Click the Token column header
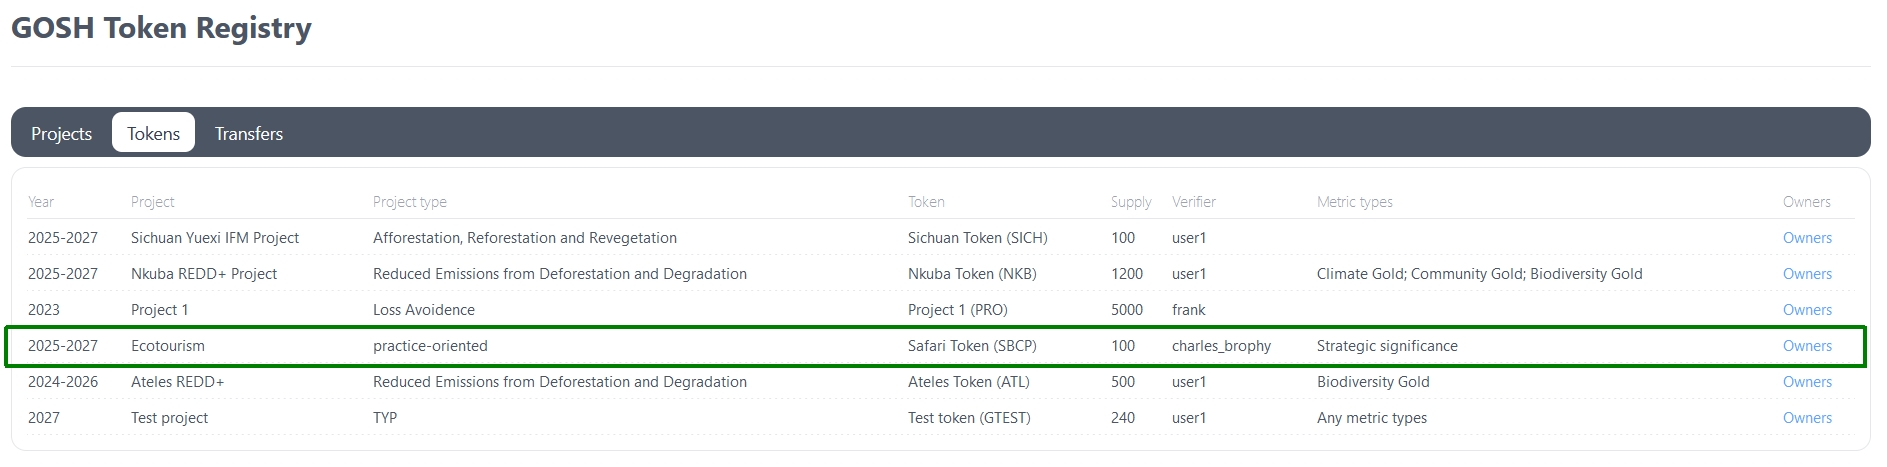Viewport: 1887px width, 467px height. click(925, 202)
